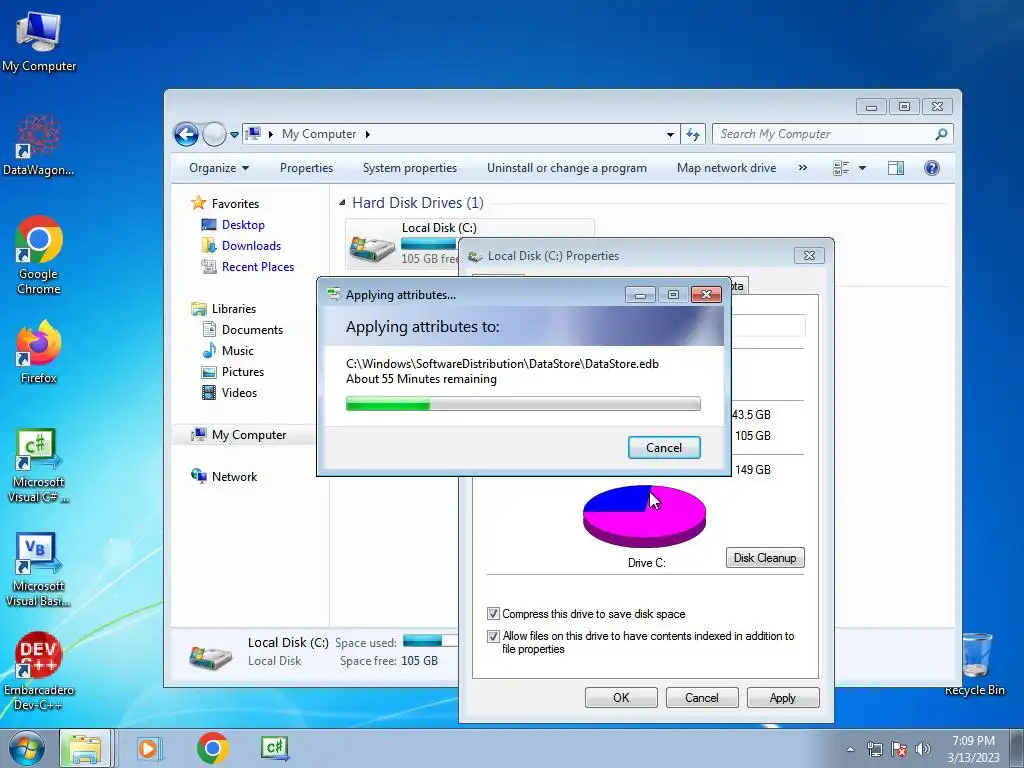Click the Disk Cleanup button
Screen dimensions: 1024x768
(x=765, y=558)
